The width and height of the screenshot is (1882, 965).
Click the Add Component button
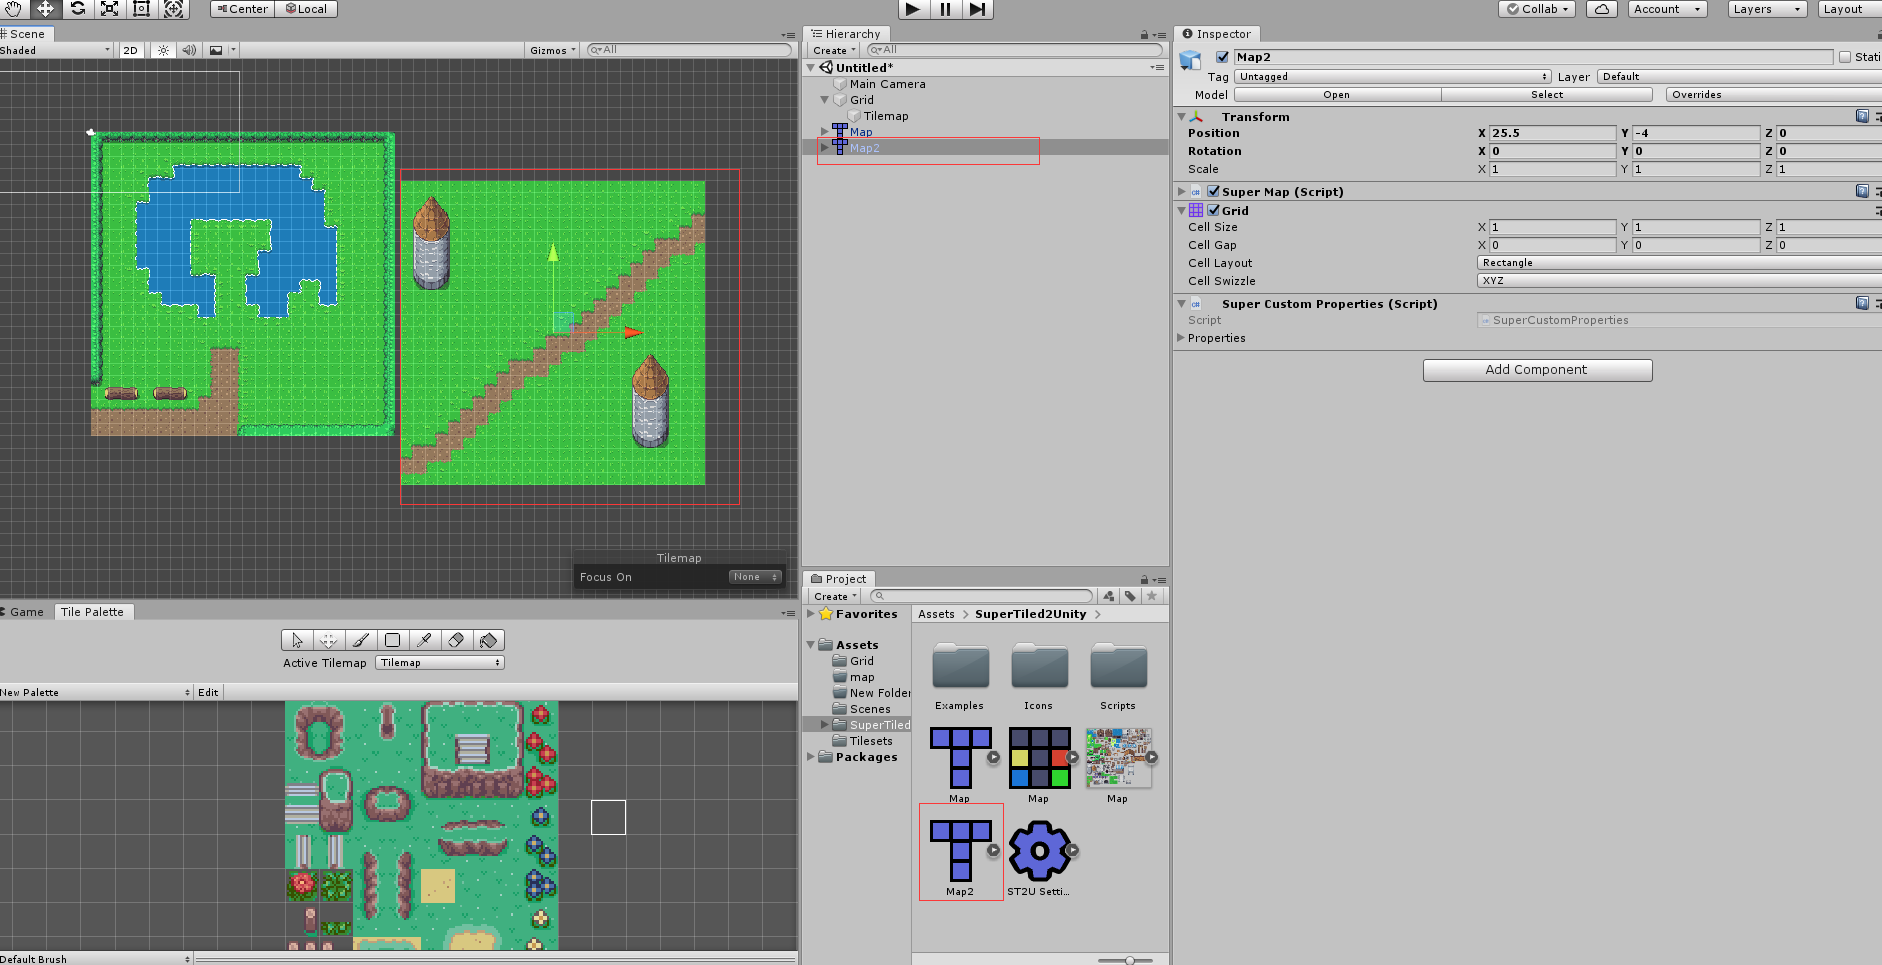pos(1537,369)
